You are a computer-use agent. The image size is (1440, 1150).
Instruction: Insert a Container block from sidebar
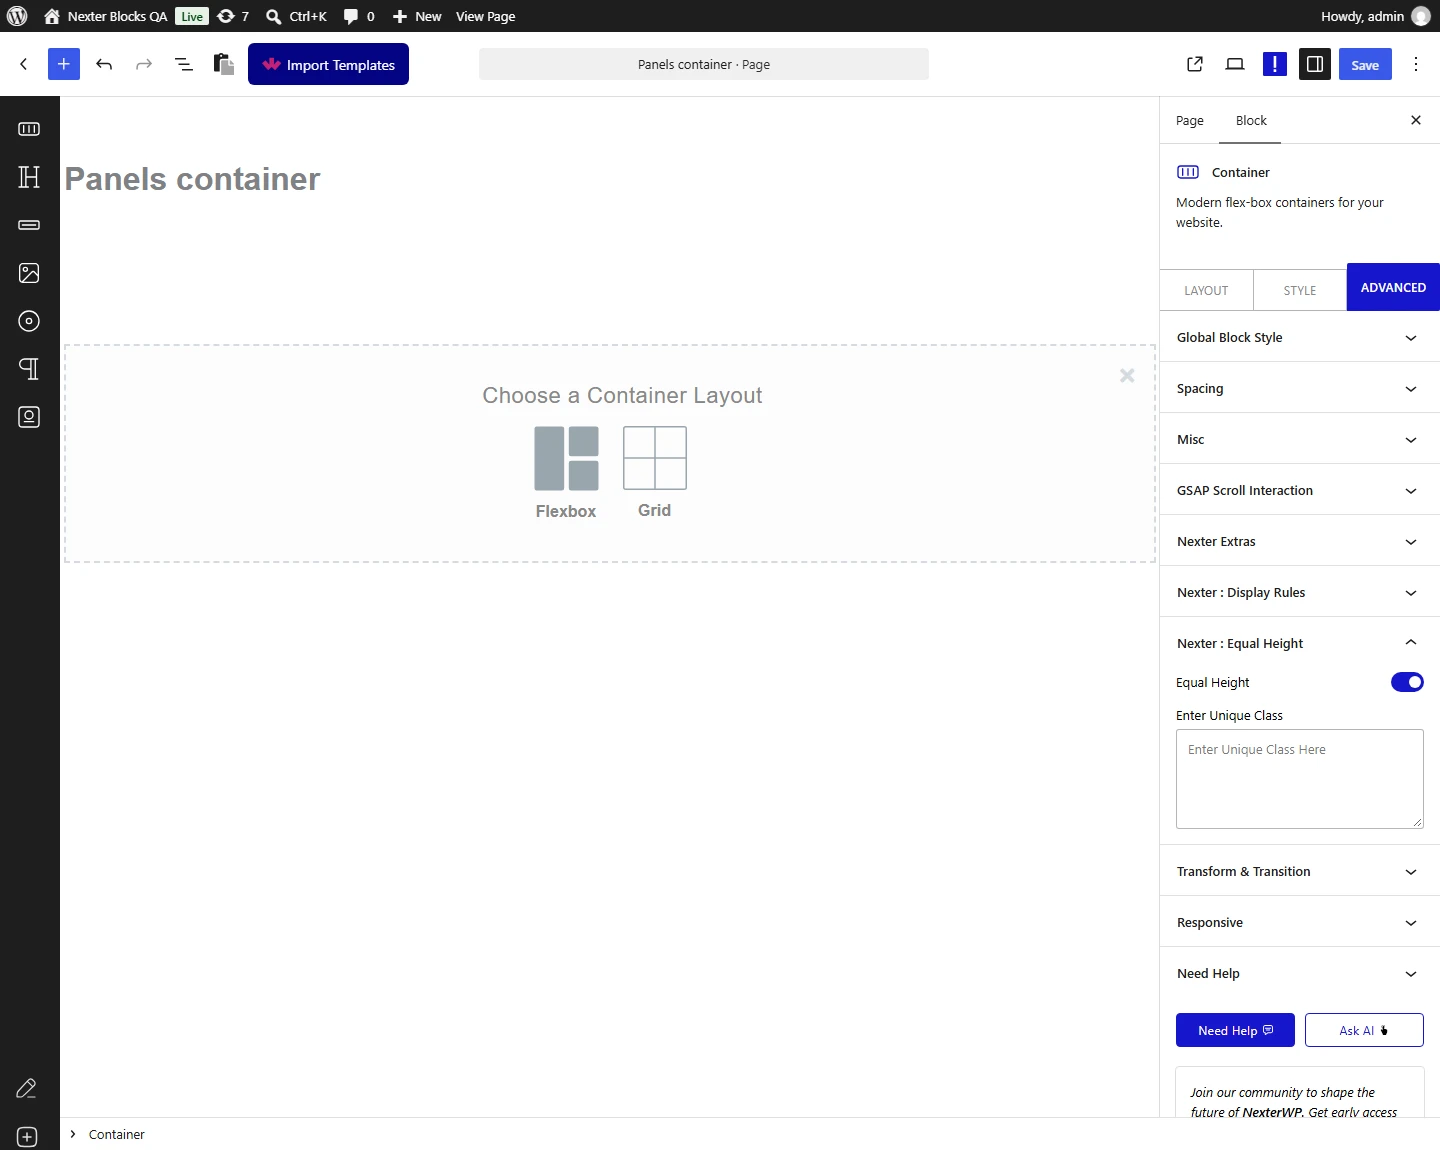pos(29,129)
